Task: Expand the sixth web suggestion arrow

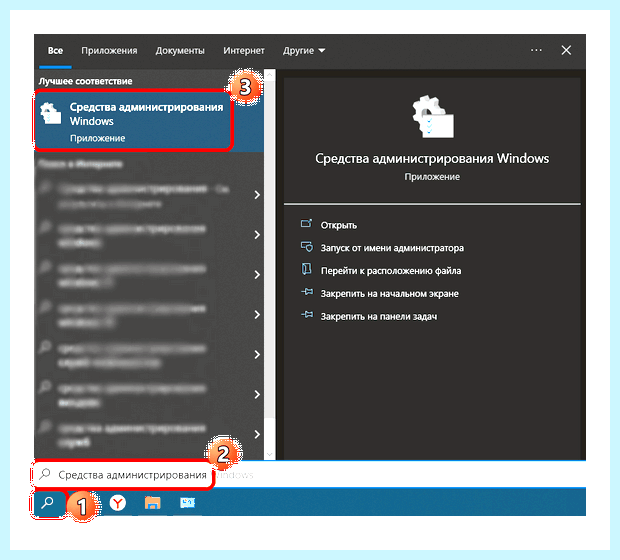Action: tap(257, 394)
